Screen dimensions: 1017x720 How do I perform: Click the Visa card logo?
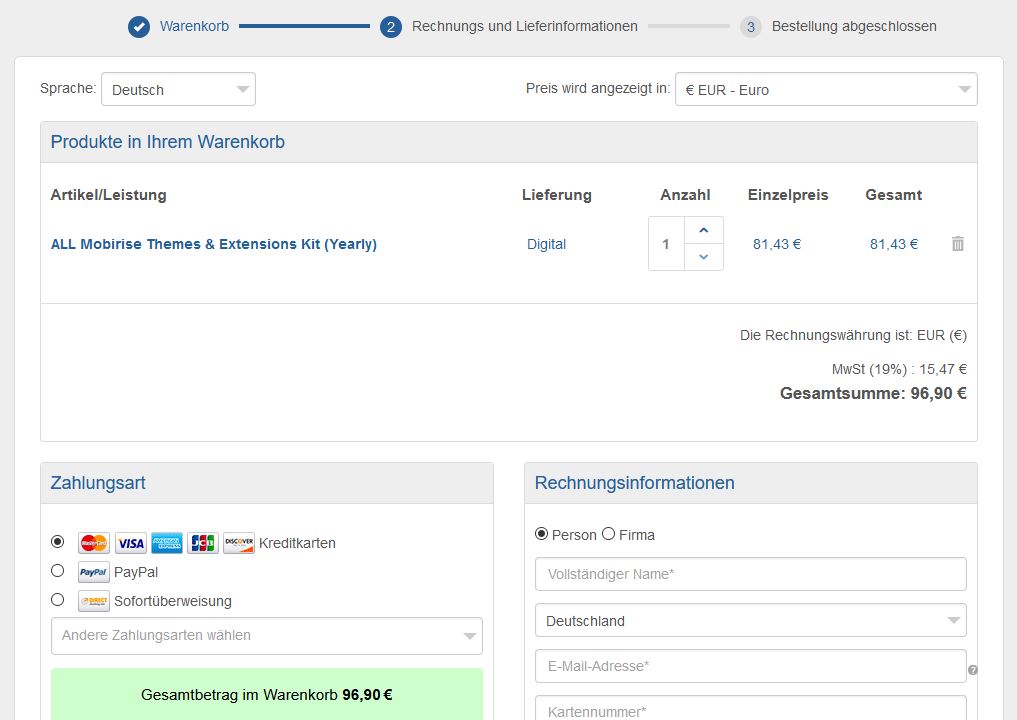[130, 543]
